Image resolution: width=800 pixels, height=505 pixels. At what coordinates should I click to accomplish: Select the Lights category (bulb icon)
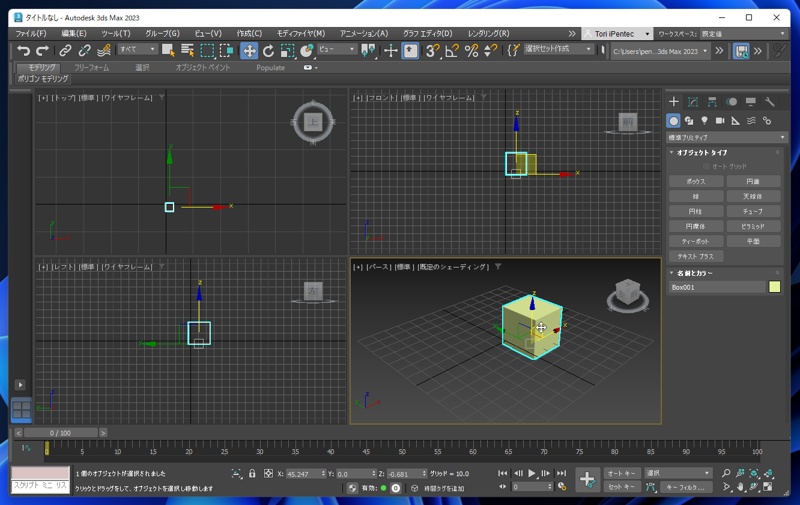click(x=705, y=121)
